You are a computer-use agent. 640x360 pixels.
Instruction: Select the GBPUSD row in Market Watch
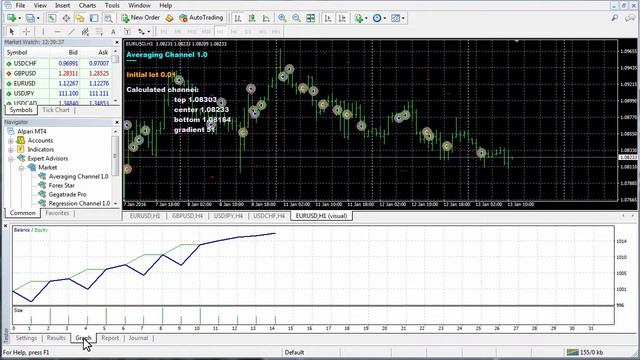[x=58, y=73]
